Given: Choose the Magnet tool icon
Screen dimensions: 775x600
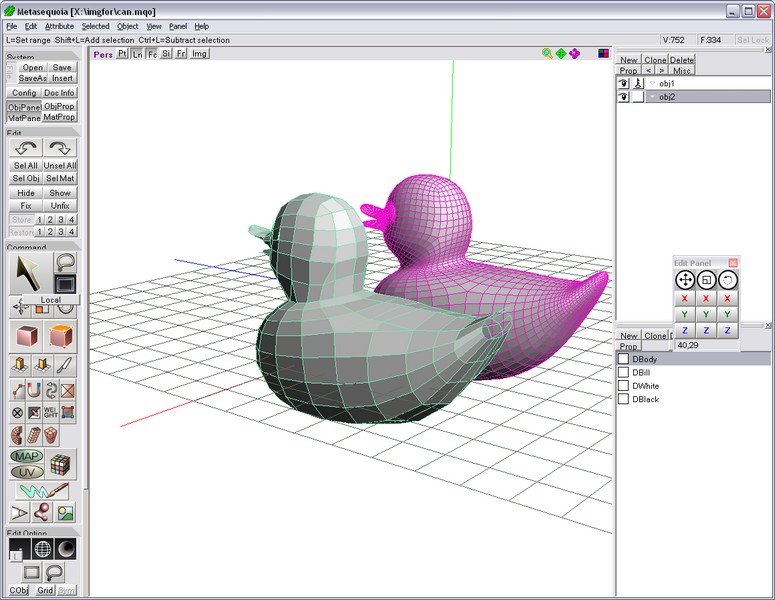Looking at the screenshot, I should (x=34, y=390).
